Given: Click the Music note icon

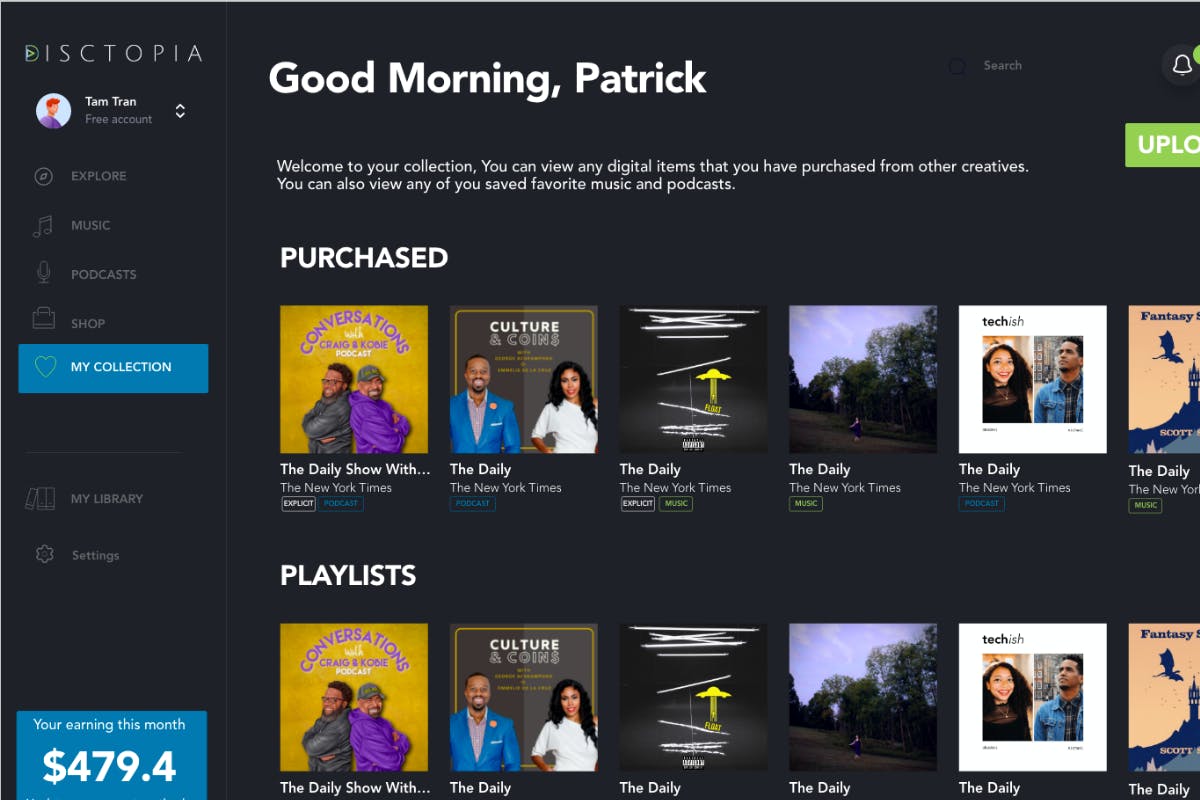Looking at the screenshot, I should 43,225.
